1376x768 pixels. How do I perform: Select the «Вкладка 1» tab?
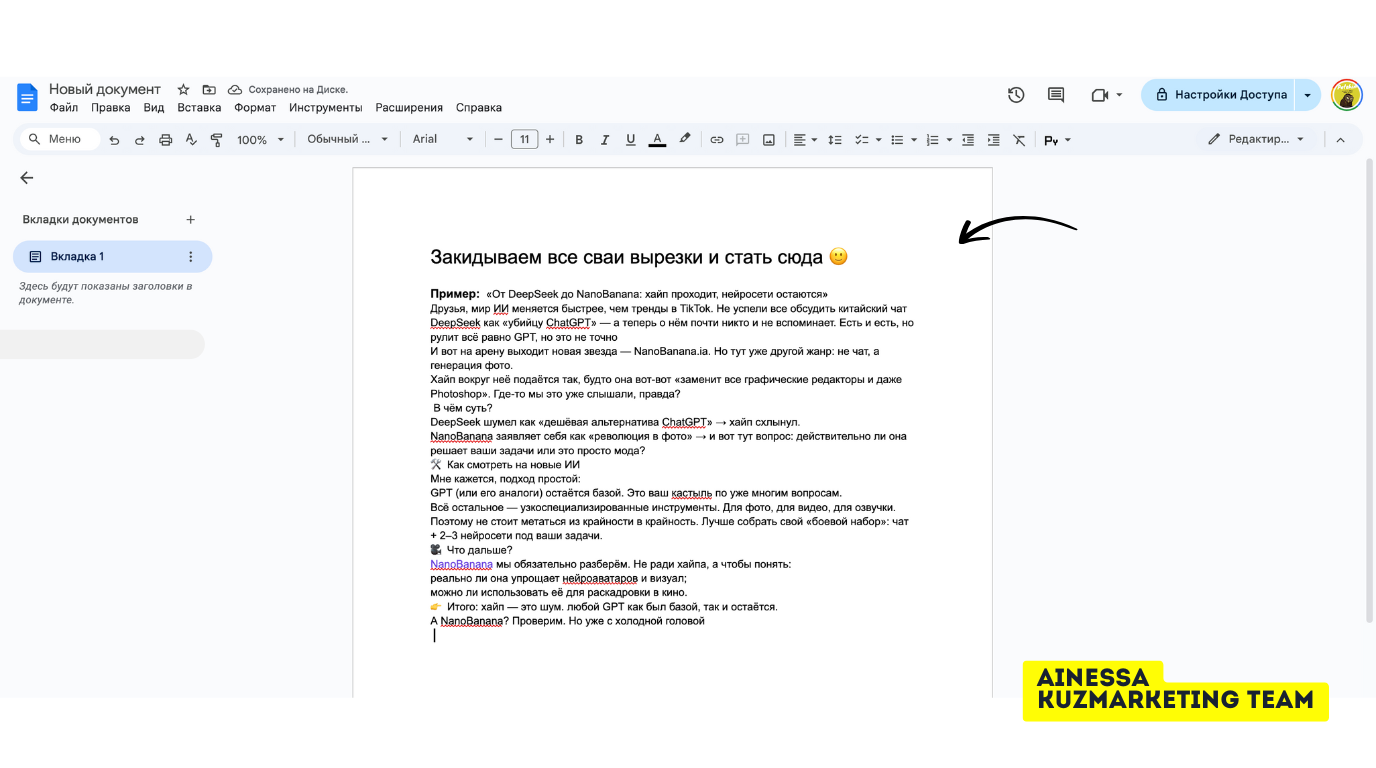click(x=112, y=257)
